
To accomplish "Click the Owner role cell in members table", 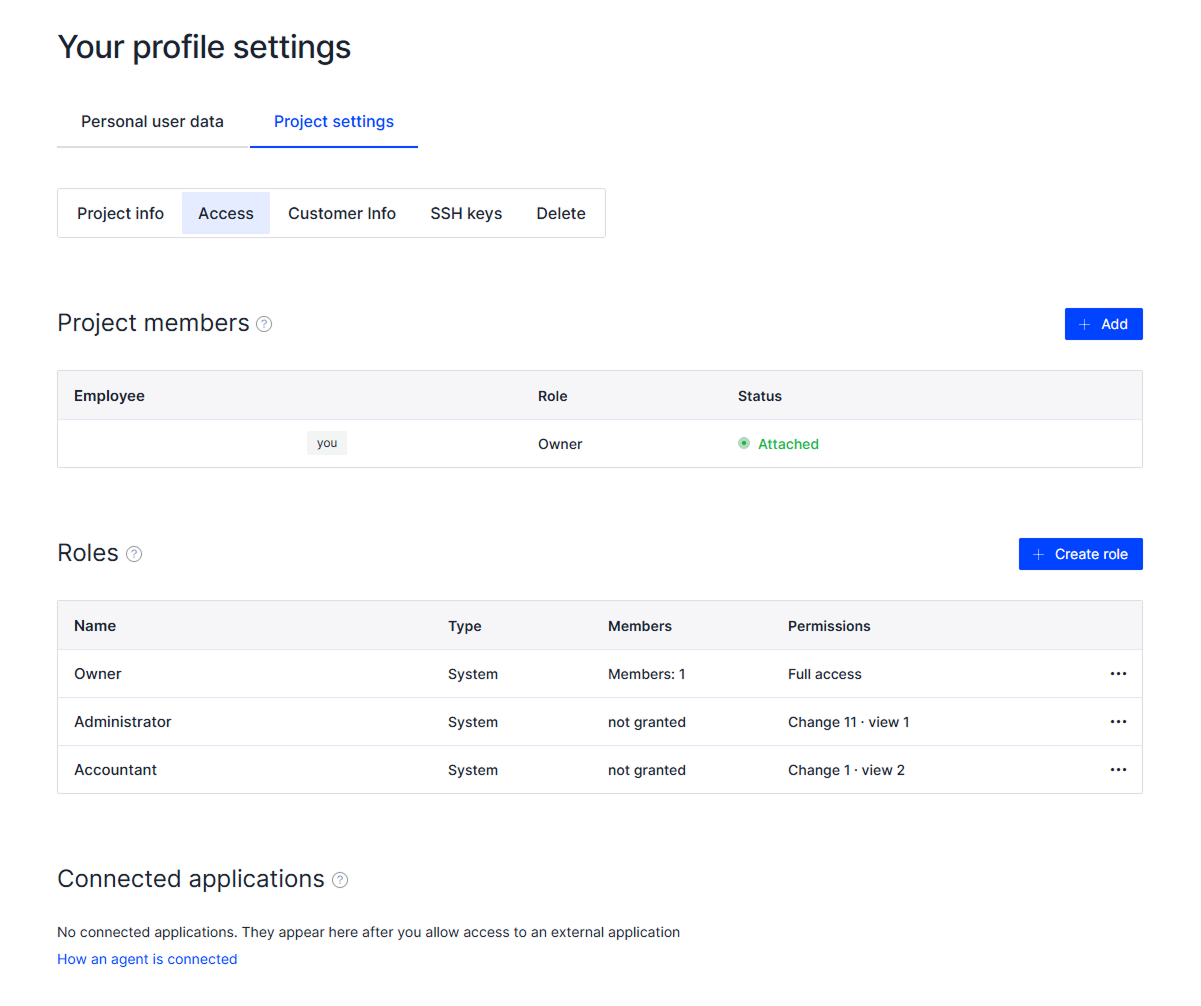I will point(560,444).
